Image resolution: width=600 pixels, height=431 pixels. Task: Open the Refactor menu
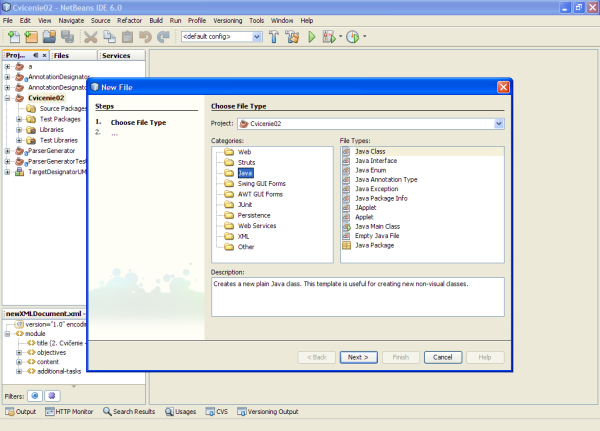(x=129, y=21)
